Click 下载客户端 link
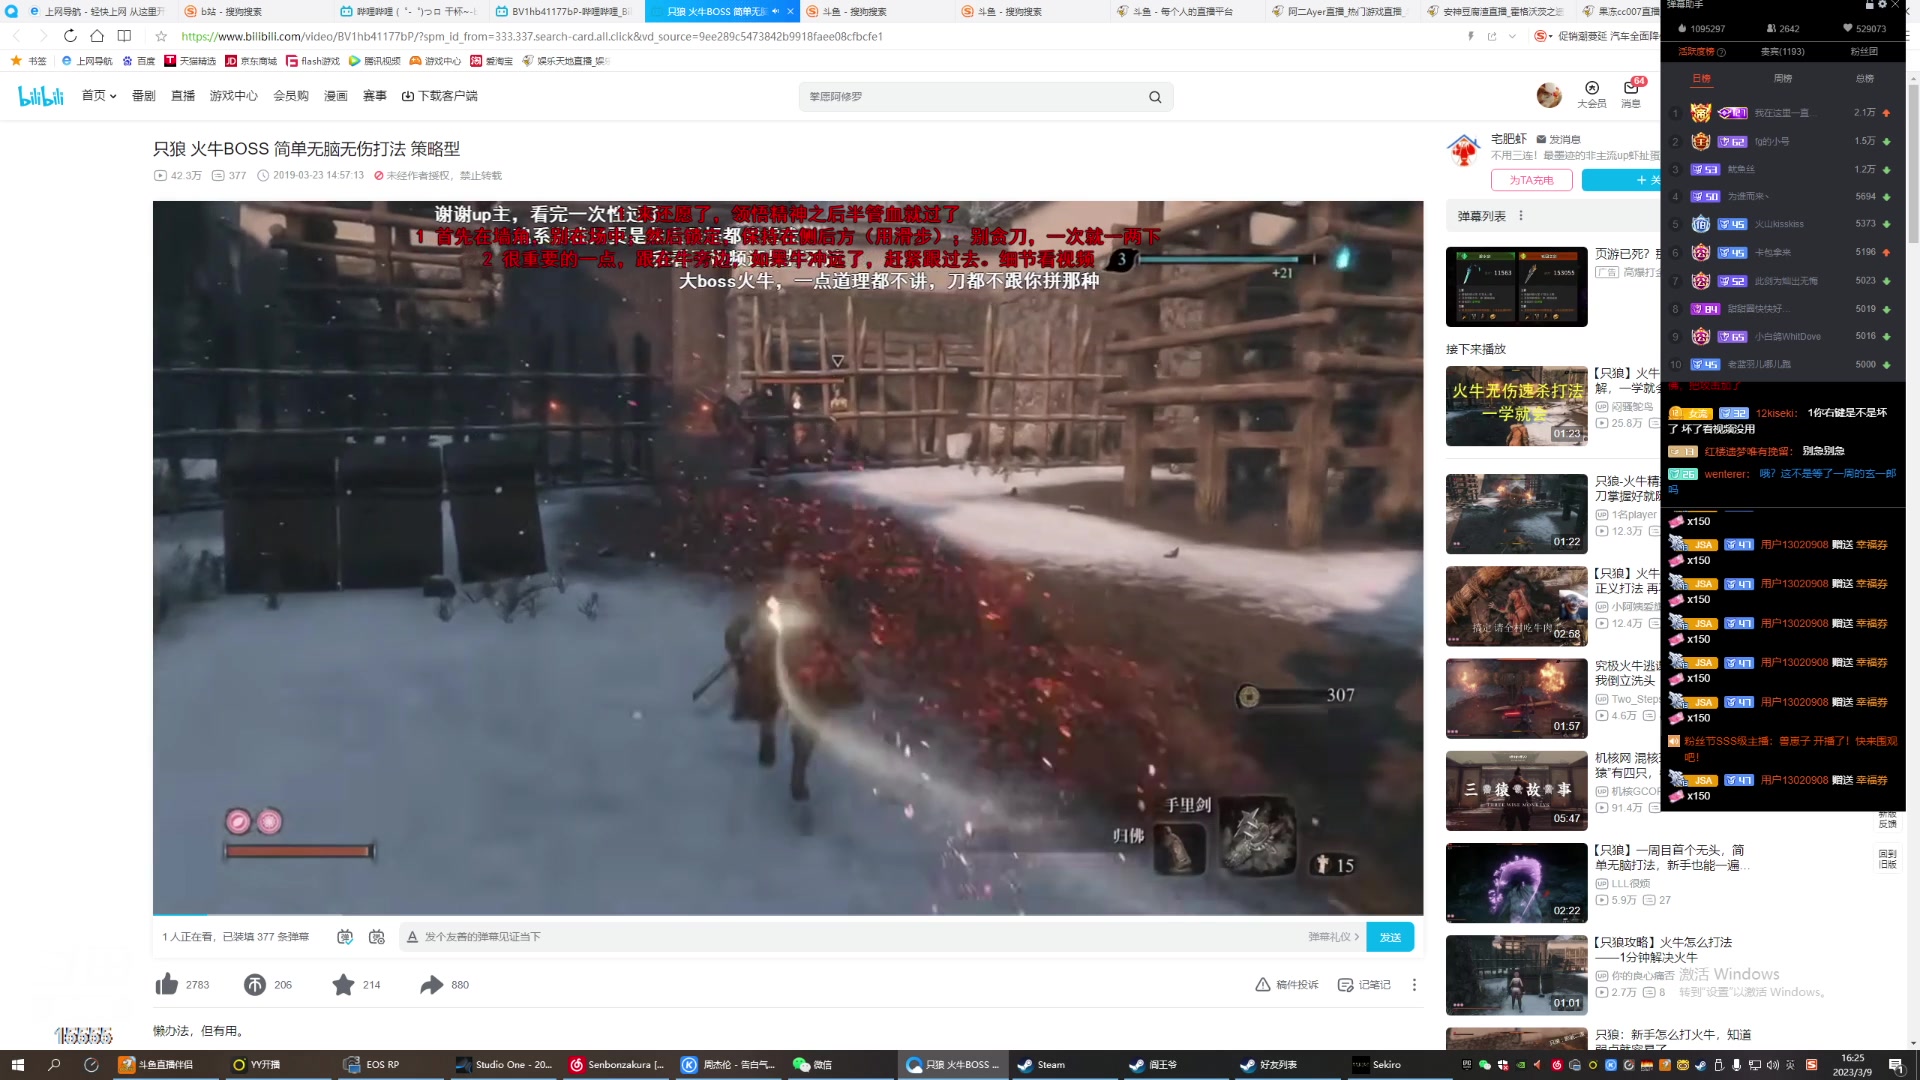 440,96
